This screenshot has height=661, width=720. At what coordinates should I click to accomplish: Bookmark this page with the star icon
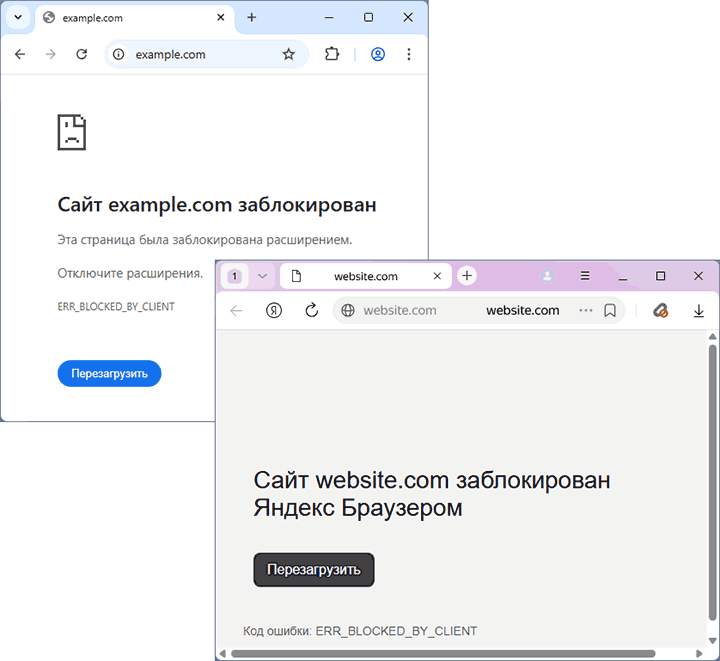pos(288,54)
